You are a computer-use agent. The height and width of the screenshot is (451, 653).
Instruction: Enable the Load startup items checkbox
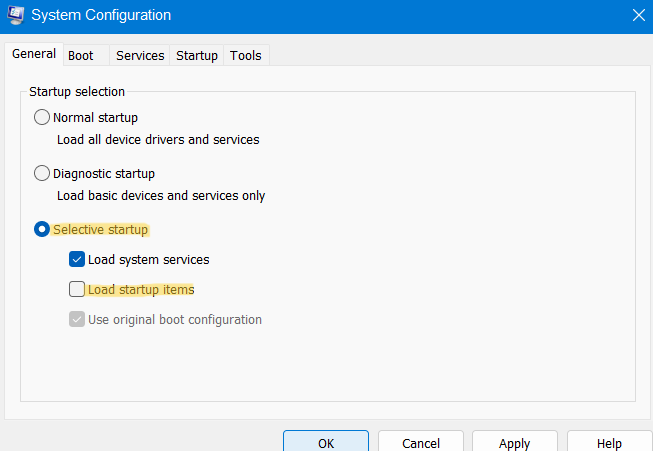[77, 290]
